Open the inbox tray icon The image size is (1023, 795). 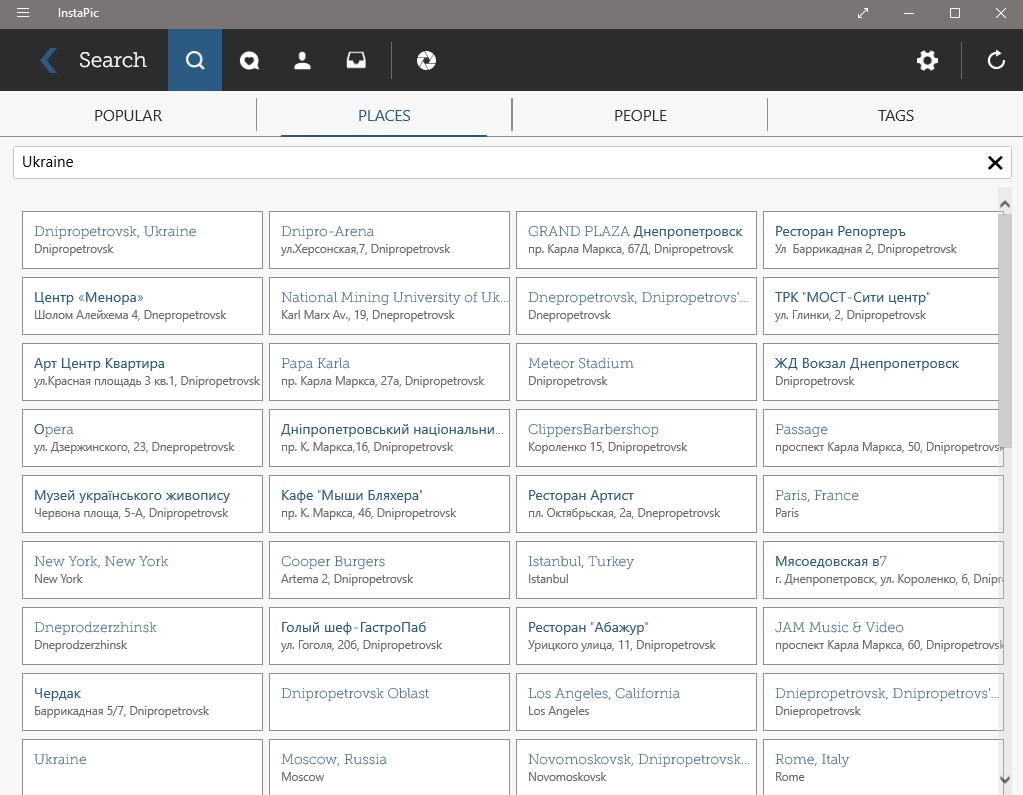(x=356, y=61)
